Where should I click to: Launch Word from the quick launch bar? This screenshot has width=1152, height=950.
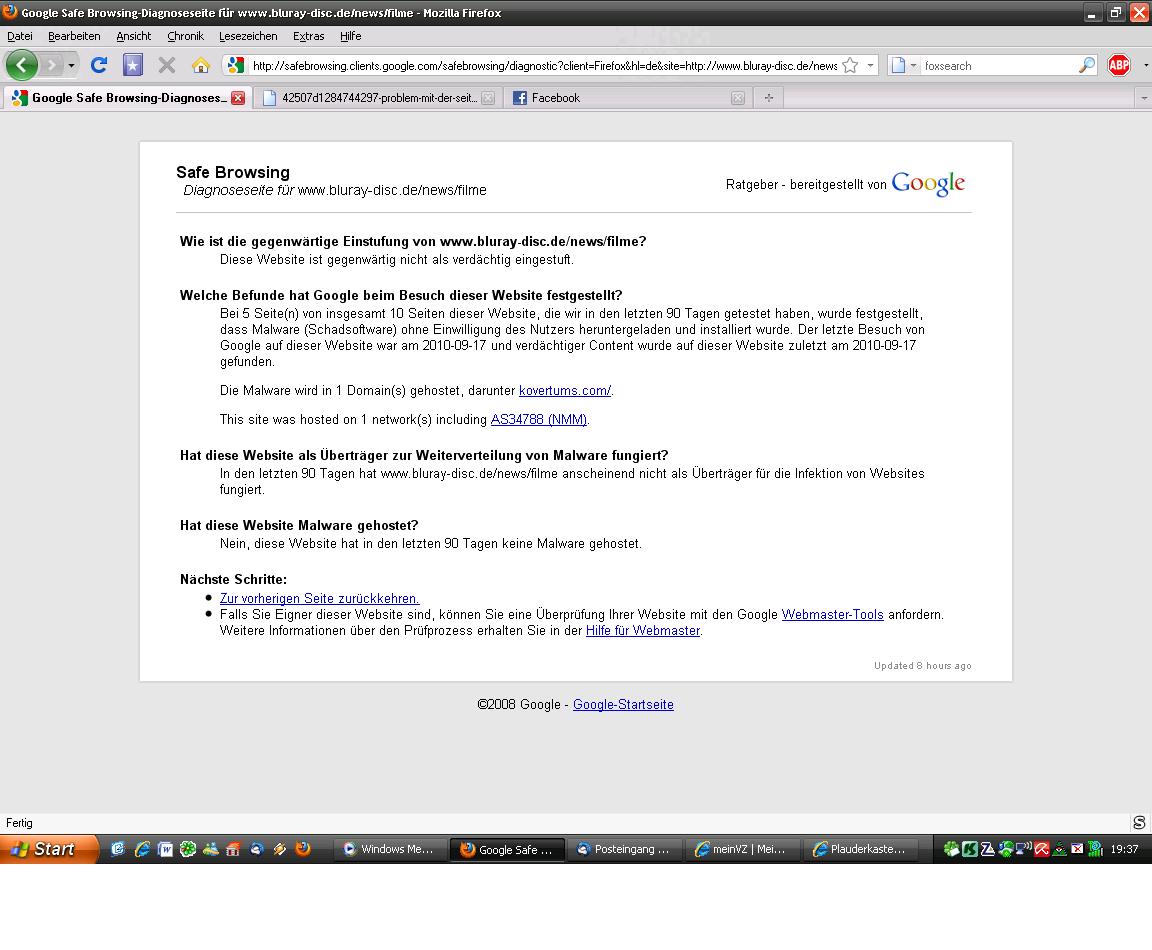(165, 849)
